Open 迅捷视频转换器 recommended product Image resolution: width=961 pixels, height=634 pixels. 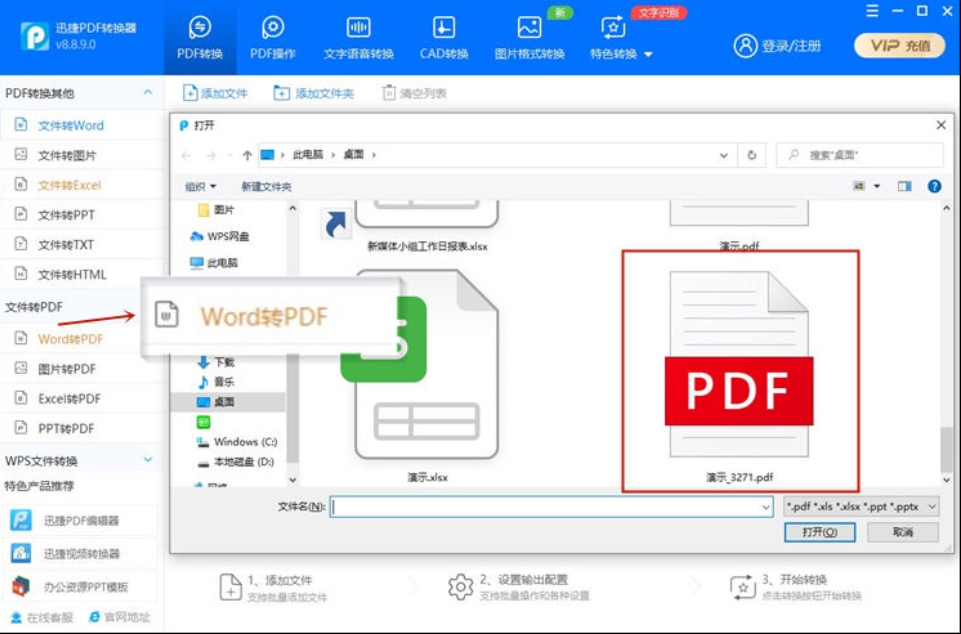(80, 554)
